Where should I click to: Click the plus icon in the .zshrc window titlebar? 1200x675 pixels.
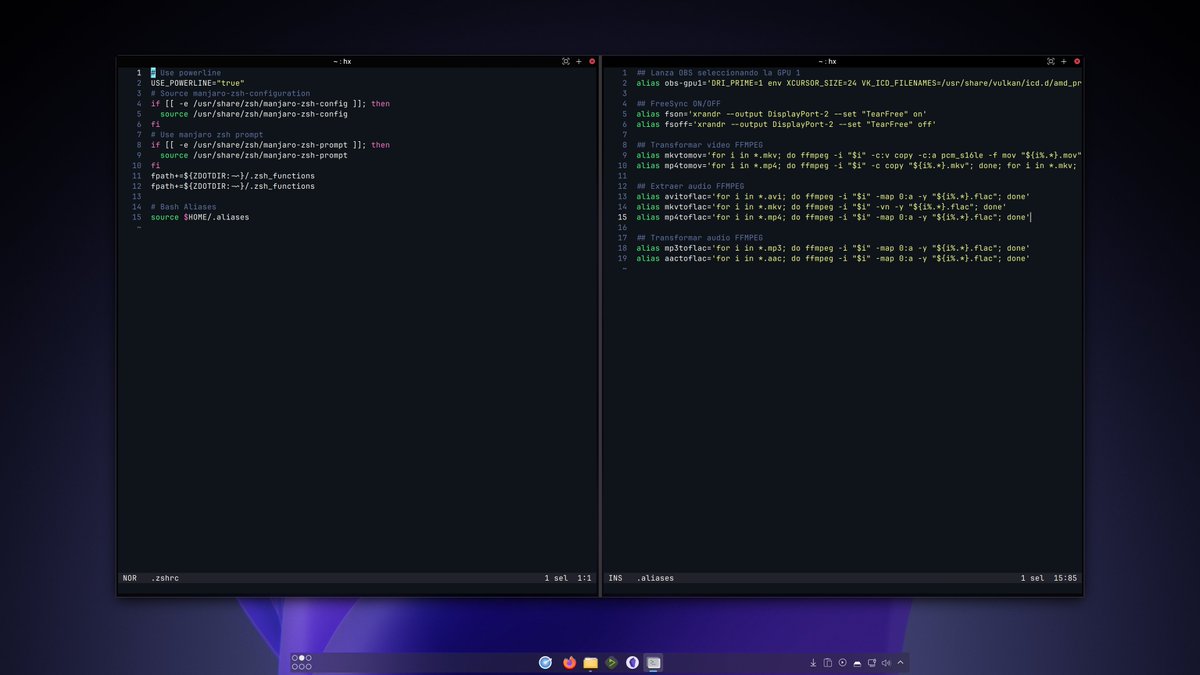tap(579, 61)
